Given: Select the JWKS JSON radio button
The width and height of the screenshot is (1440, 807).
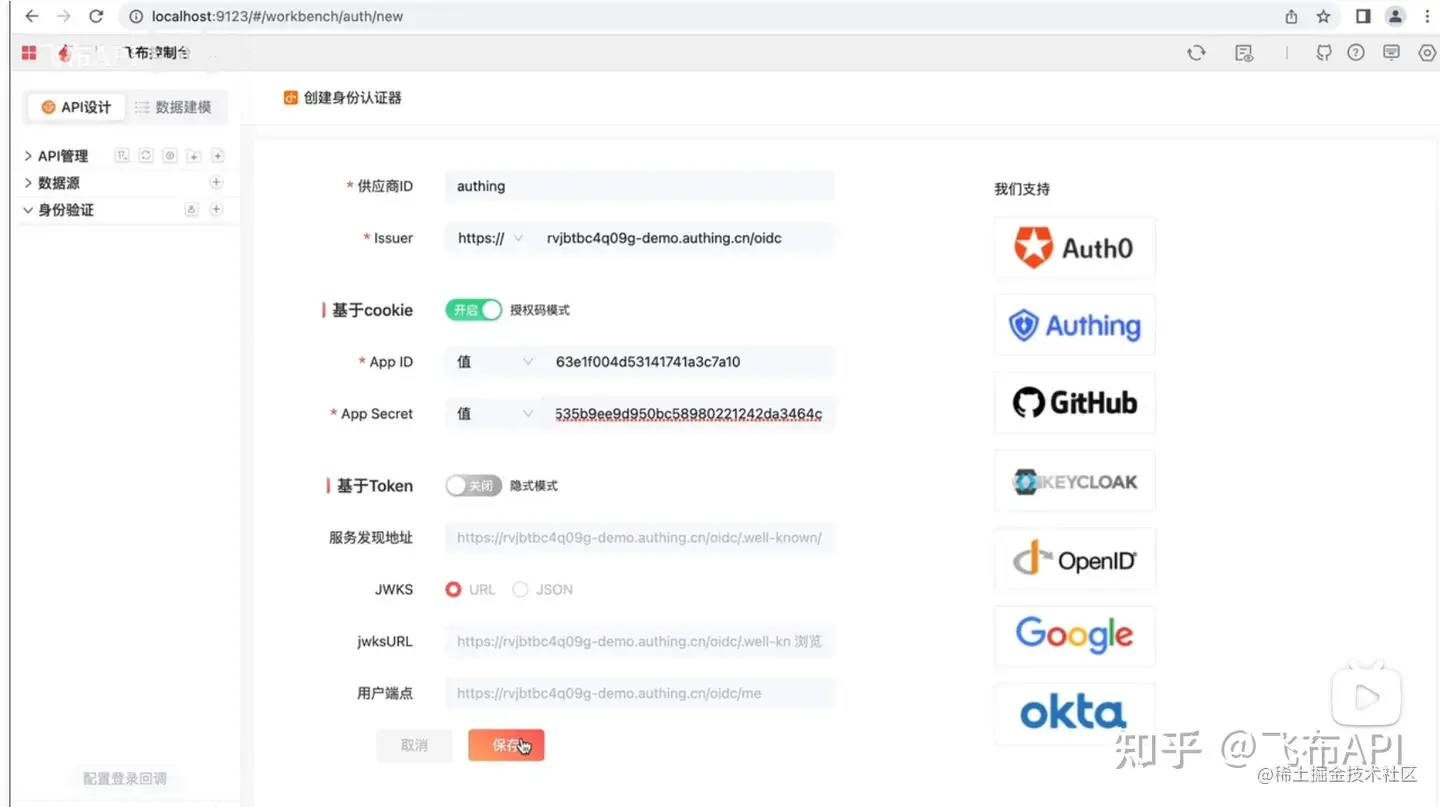Looking at the screenshot, I should pos(520,590).
